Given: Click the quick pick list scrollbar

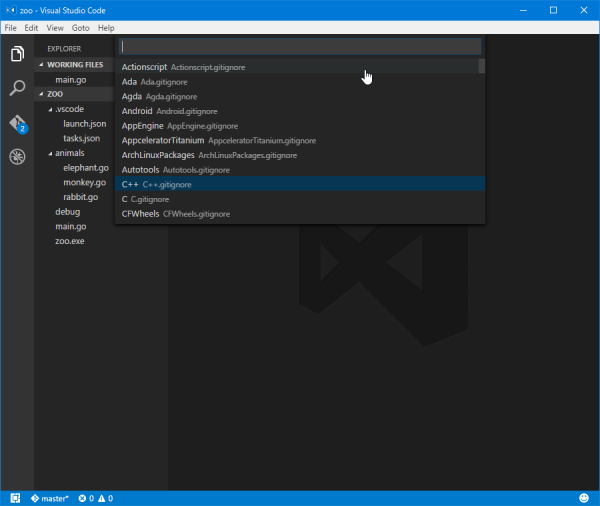Looking at the screenshot, I should [482, 66].
